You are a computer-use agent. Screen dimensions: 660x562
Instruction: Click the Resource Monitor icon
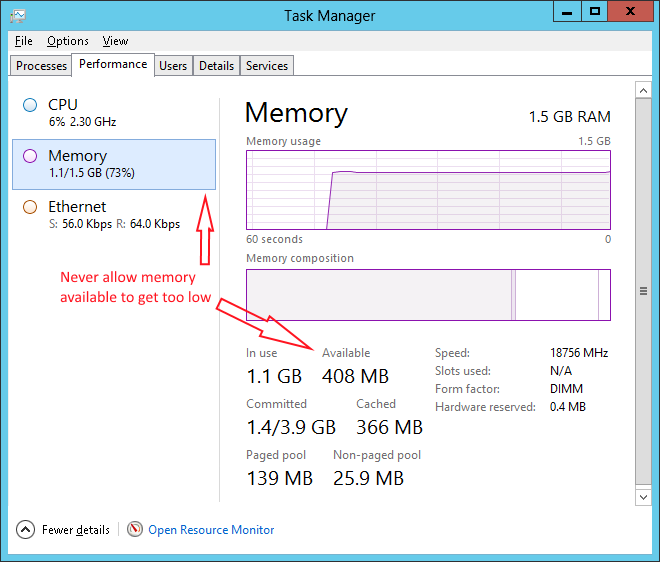pos(135,529)
